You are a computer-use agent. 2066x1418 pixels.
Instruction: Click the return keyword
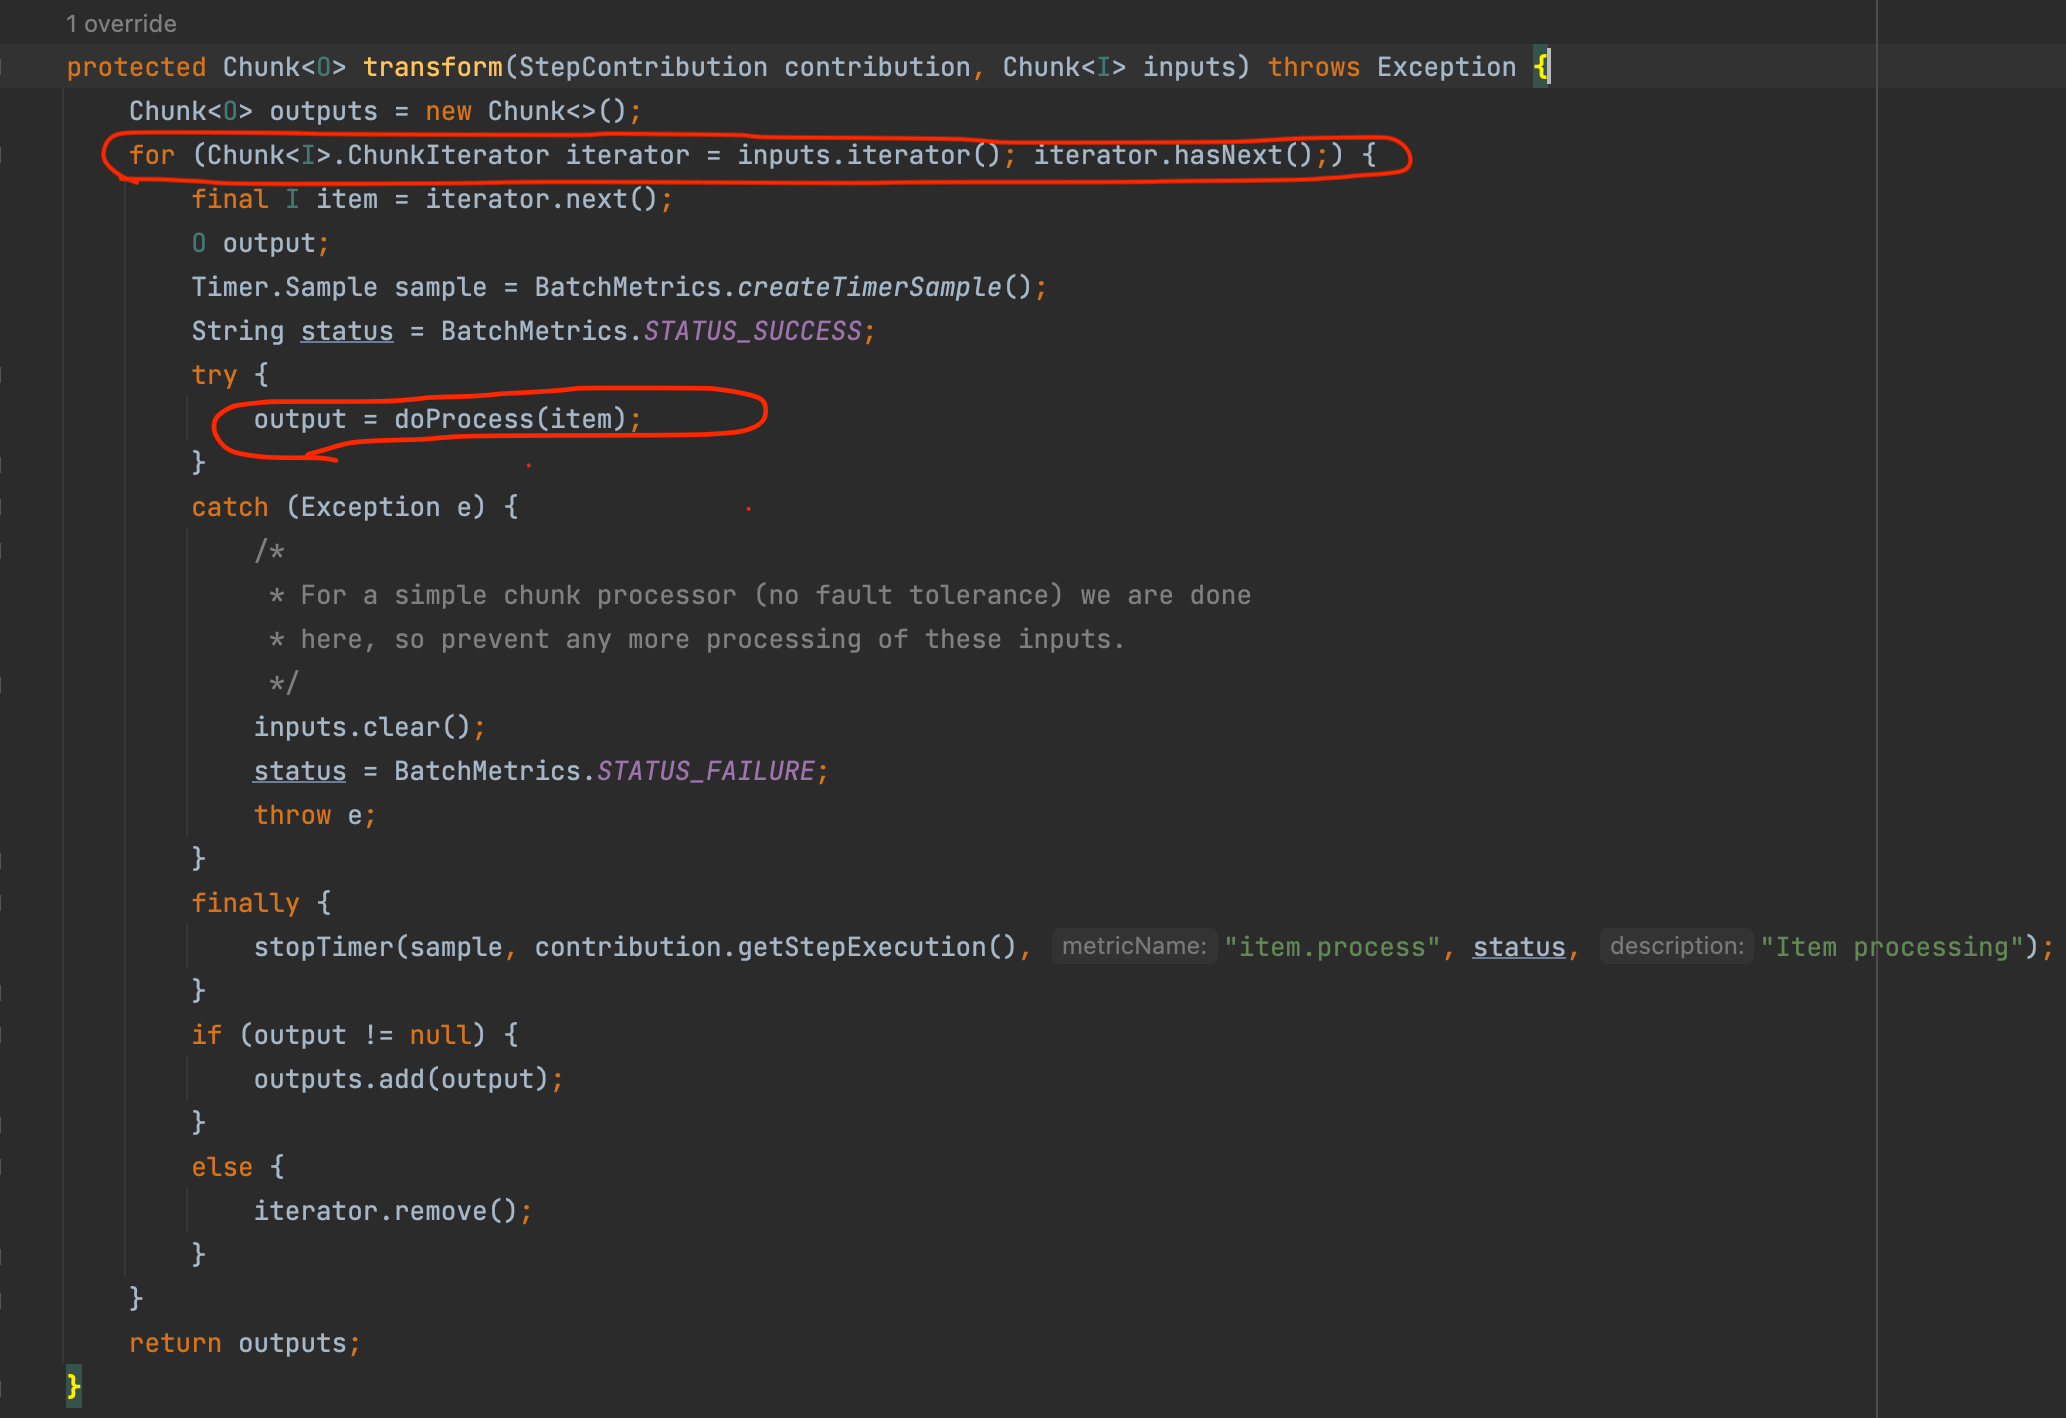[x=175, y=1343]
